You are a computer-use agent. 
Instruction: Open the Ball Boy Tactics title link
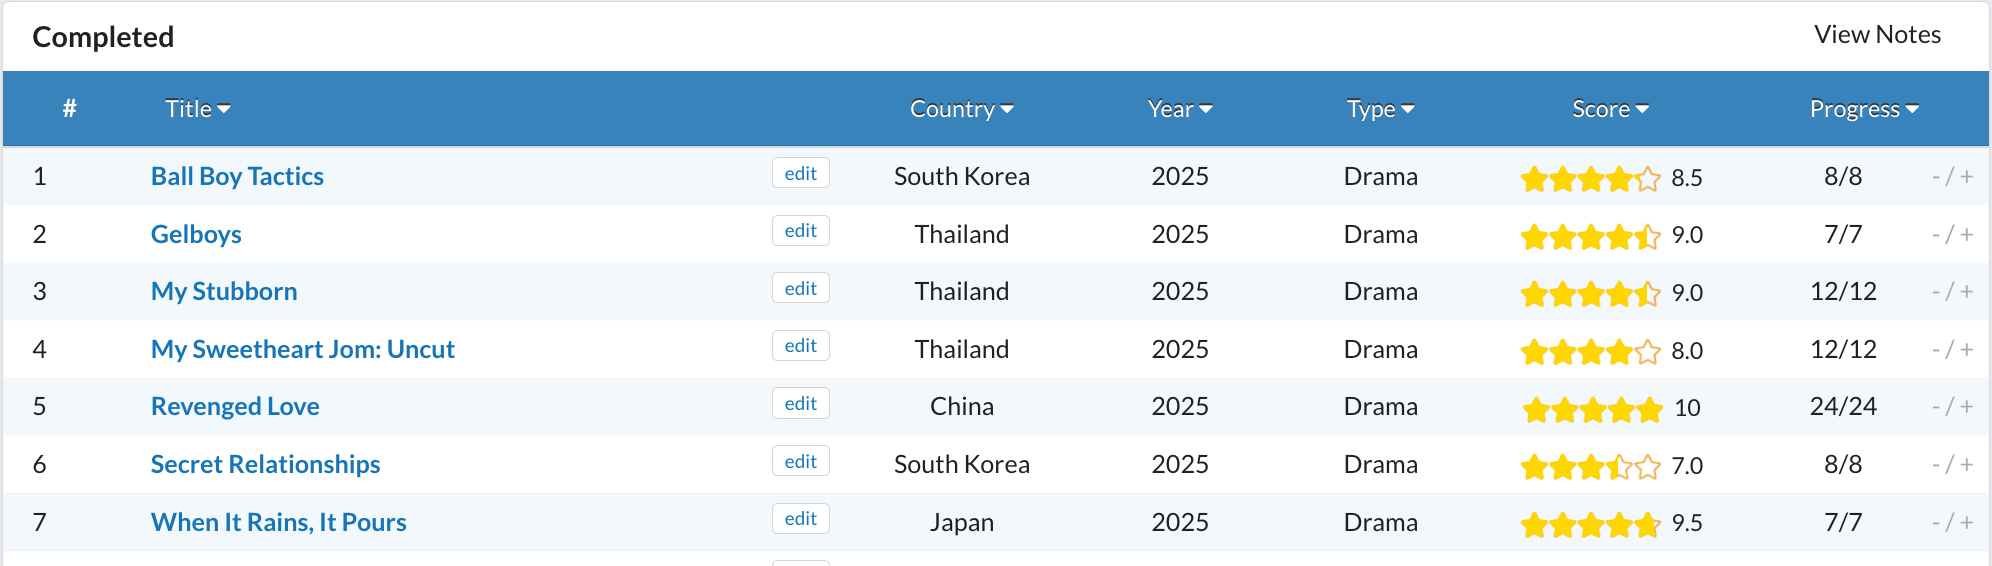pos(237,177)
